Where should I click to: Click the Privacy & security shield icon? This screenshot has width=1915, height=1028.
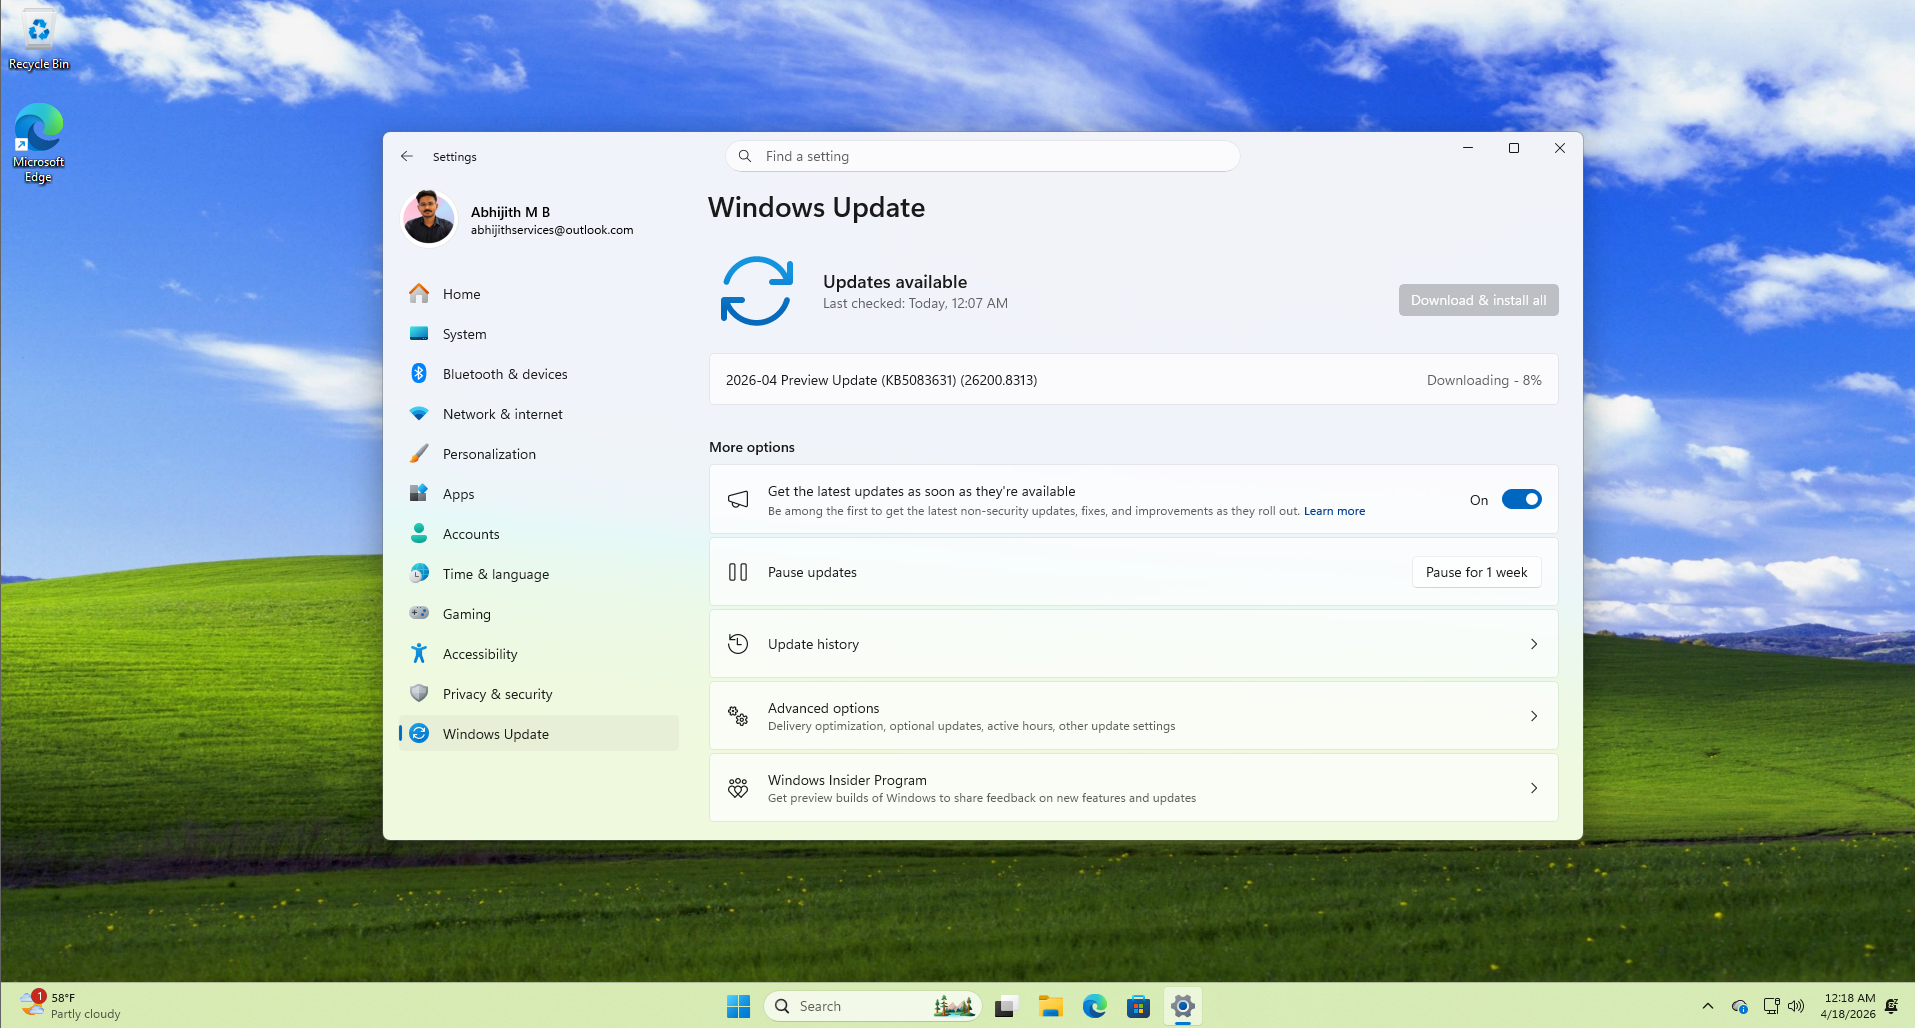click(419, 693)
